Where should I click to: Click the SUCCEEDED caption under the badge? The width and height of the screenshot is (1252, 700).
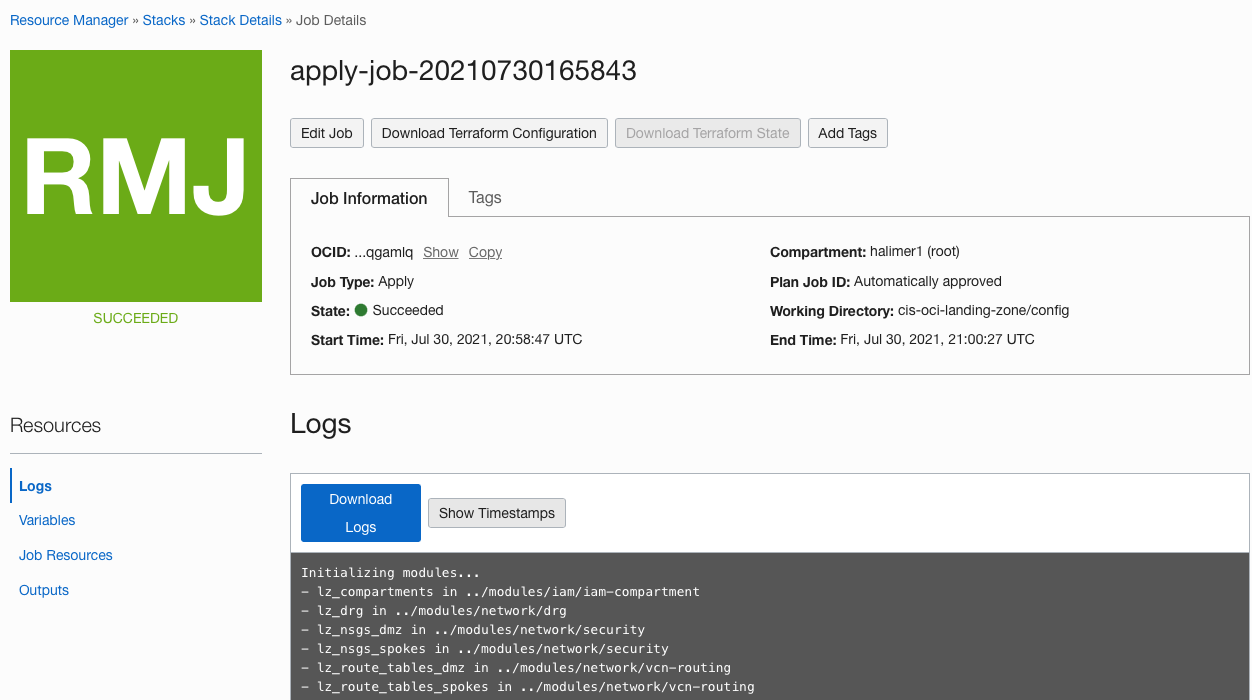click(135, 317)
